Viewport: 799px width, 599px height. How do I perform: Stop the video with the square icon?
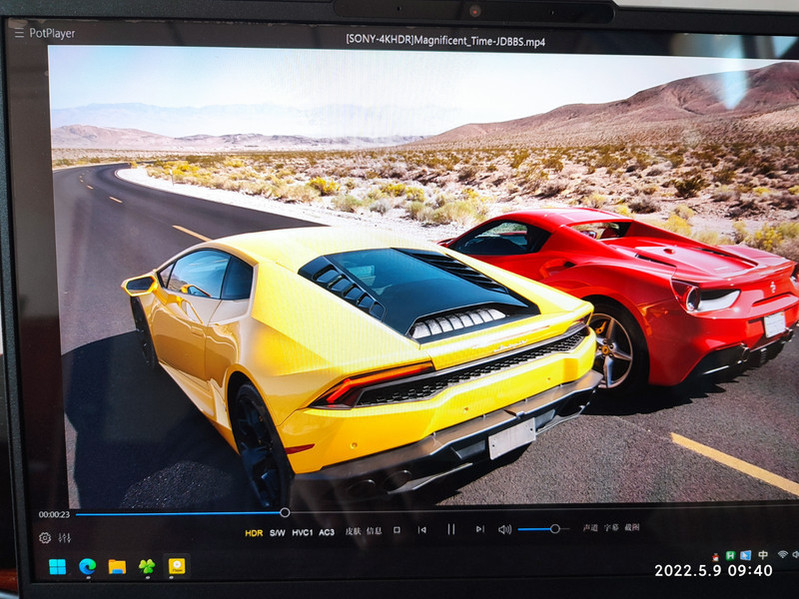coord(397,530)
